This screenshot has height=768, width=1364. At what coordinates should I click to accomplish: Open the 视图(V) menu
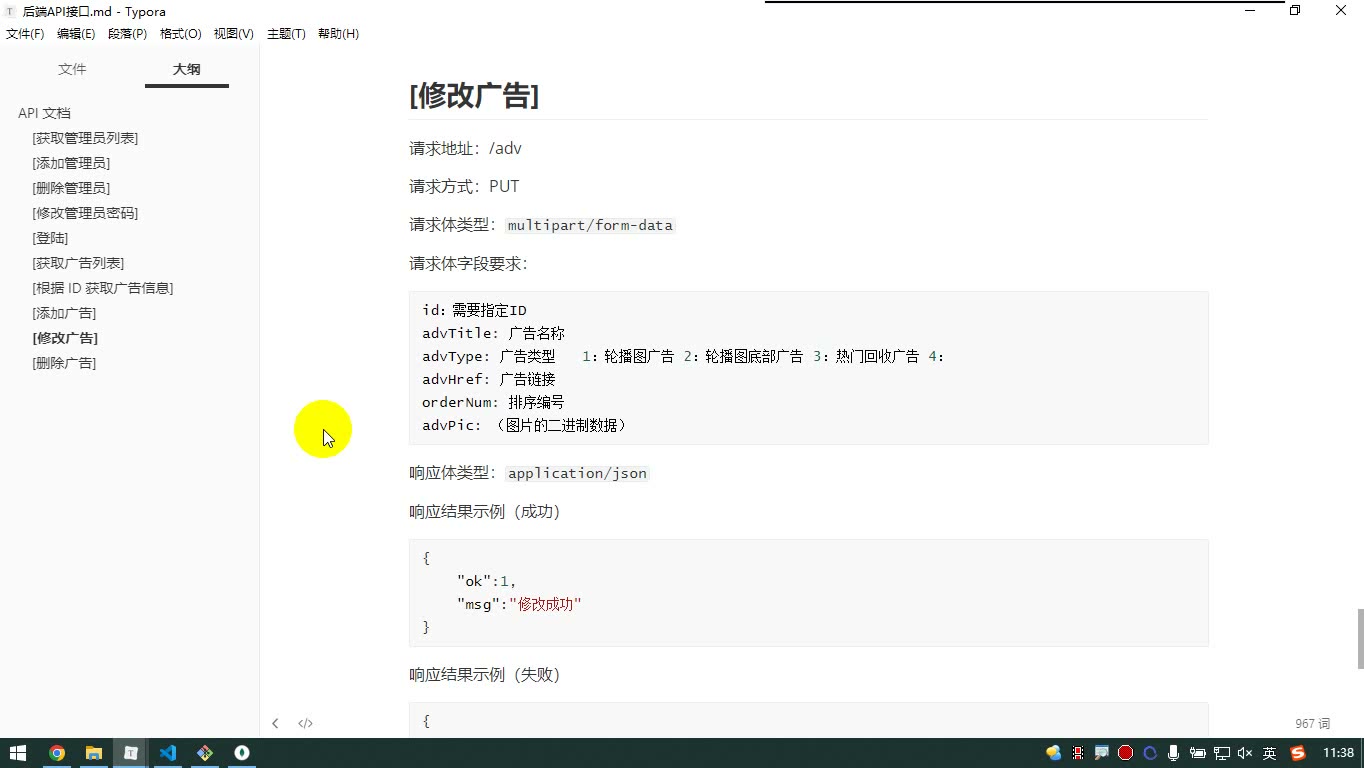[233, 34]
